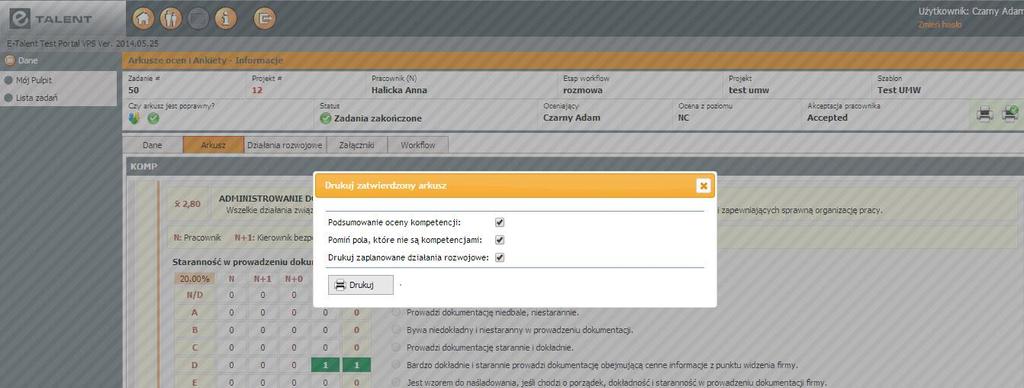The width and height of the screenshot is (1024, 388).
Task: Select radio 'Jest wzorem do naśladowania'
Action: click(396, 382)
